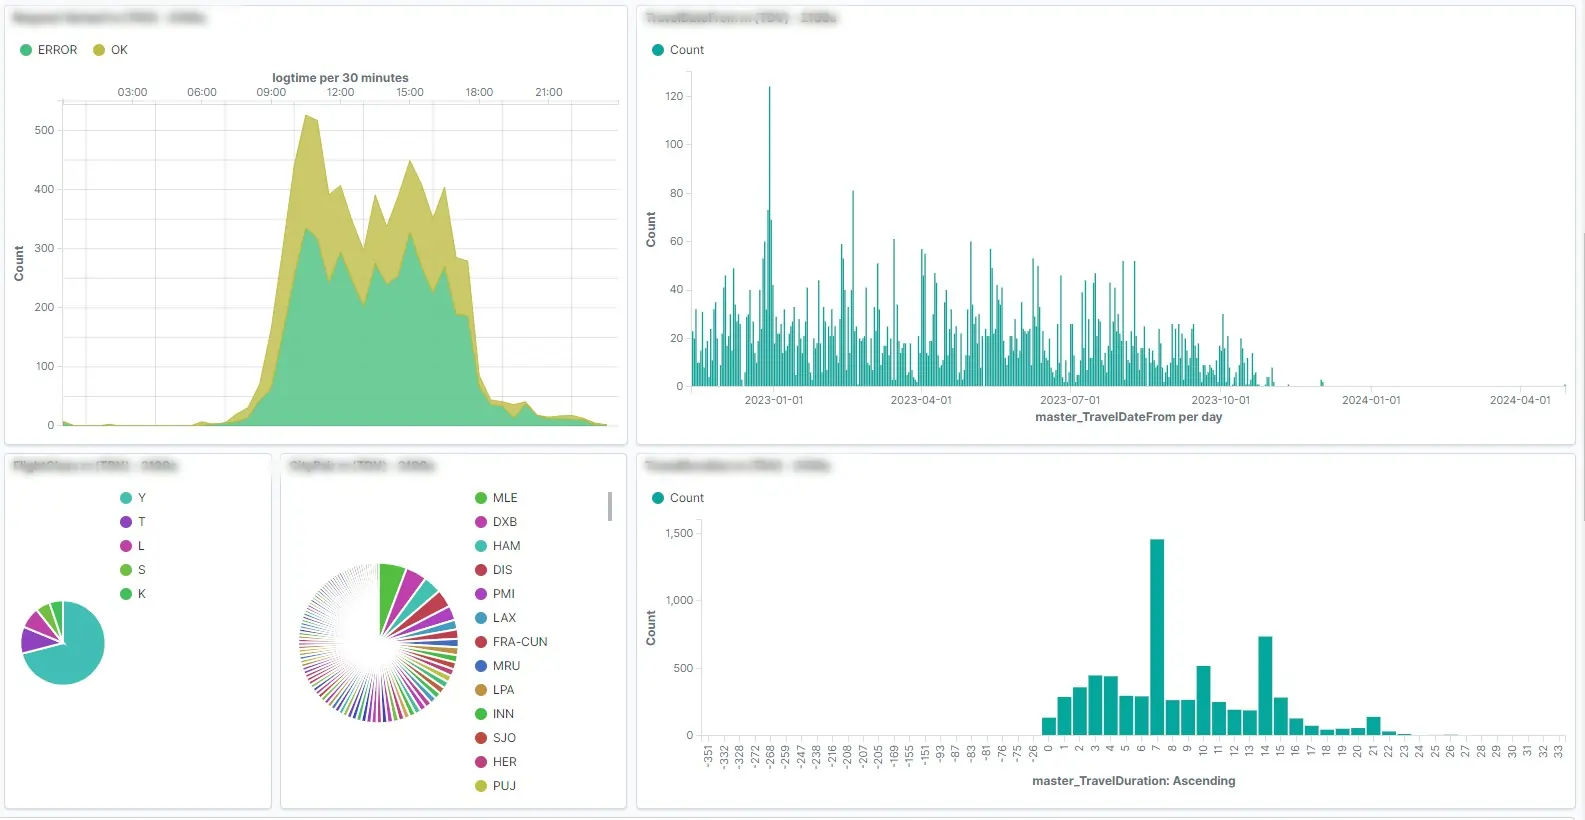Click the 'logtime per 30 minutes' axis title
The image size is (1585, 820).
[340, 78]
